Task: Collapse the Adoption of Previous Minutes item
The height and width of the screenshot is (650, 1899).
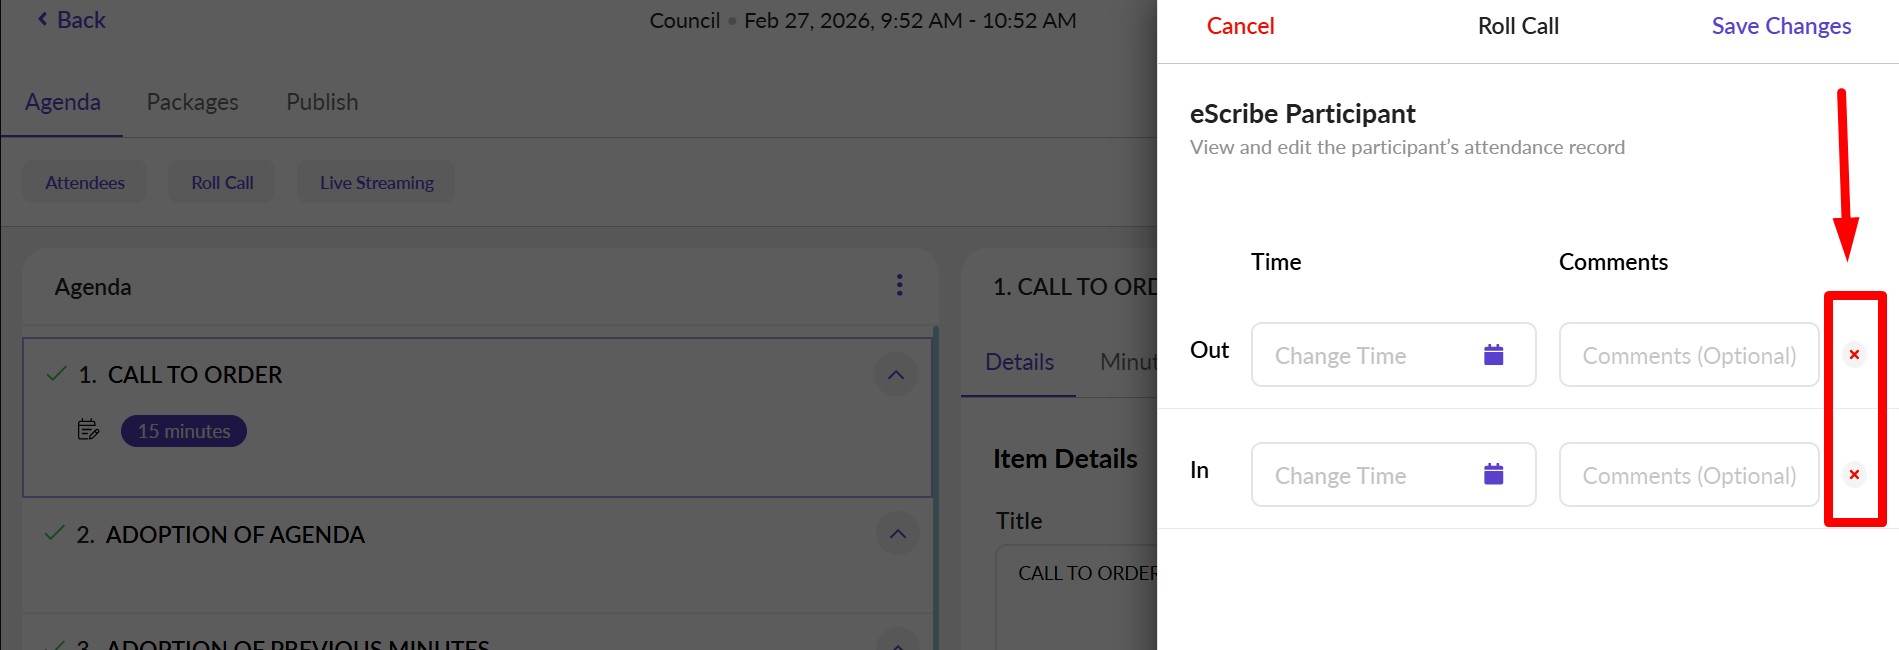Action: coord(897,643)
